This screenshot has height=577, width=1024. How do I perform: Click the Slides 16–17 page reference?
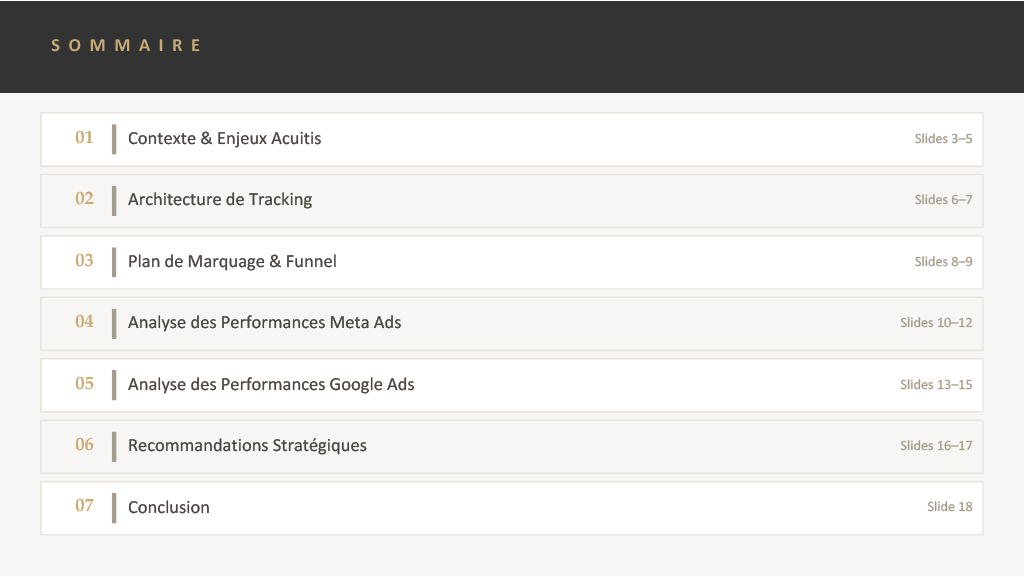tap(936, 446)
